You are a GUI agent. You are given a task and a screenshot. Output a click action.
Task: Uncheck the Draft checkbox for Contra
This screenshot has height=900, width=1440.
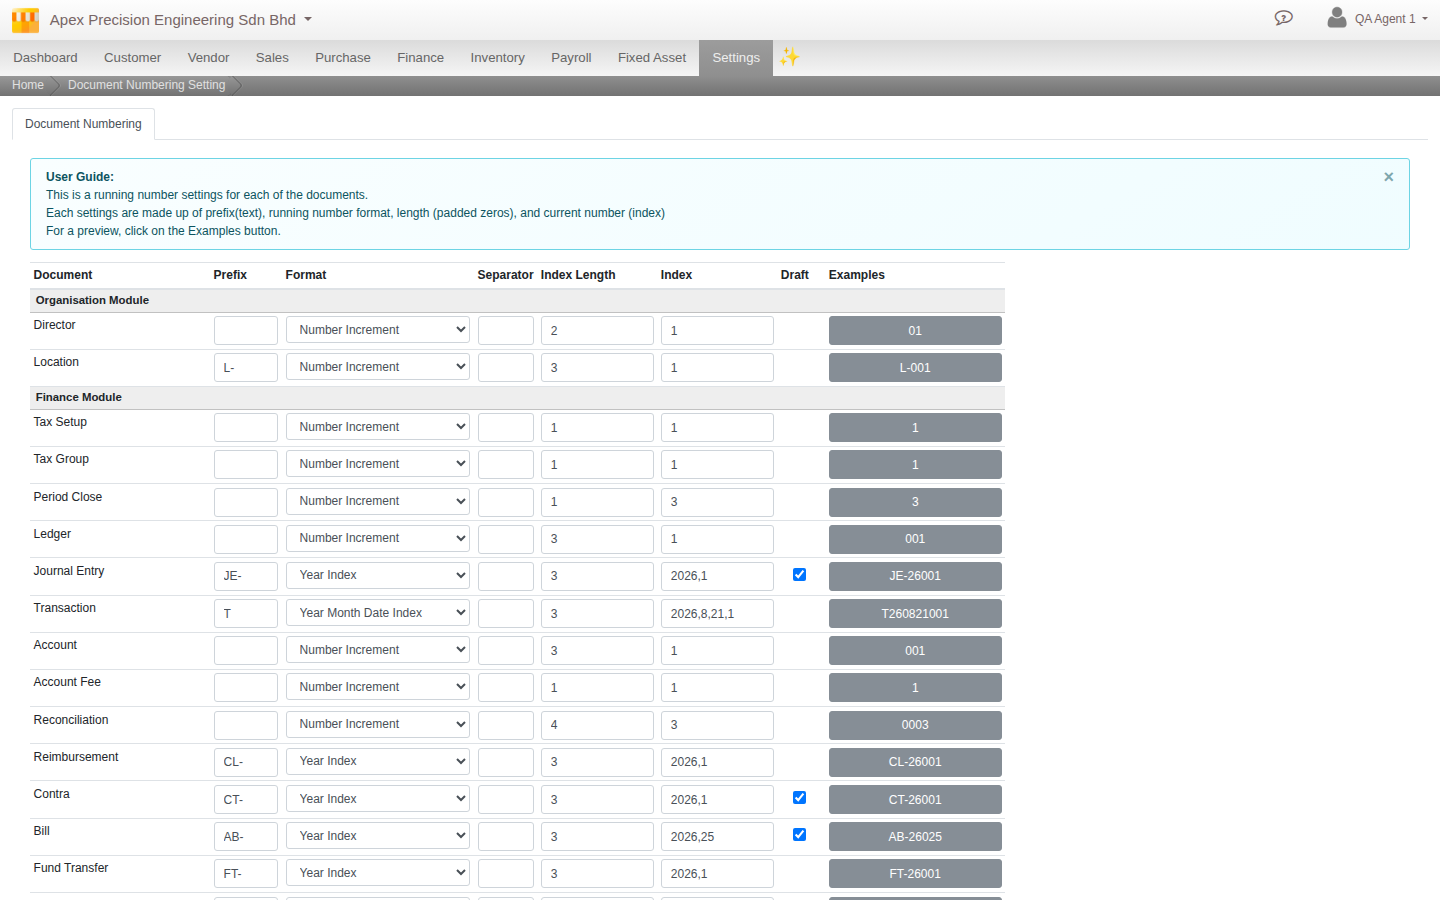[799, 797]
